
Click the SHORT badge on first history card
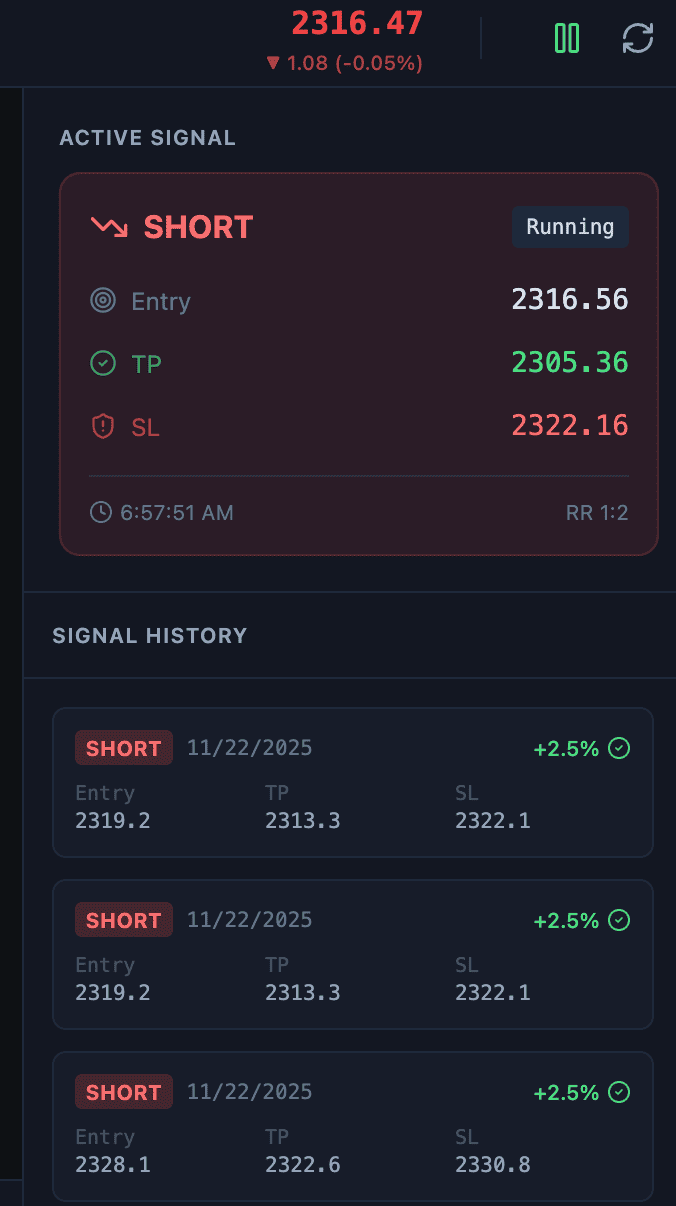123,747
